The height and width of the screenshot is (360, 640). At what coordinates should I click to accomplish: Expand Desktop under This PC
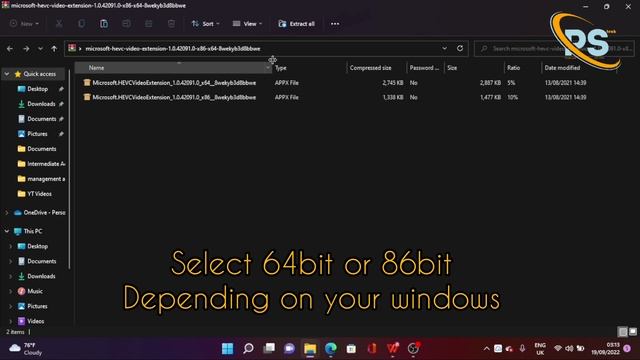(x=11, y=247)
